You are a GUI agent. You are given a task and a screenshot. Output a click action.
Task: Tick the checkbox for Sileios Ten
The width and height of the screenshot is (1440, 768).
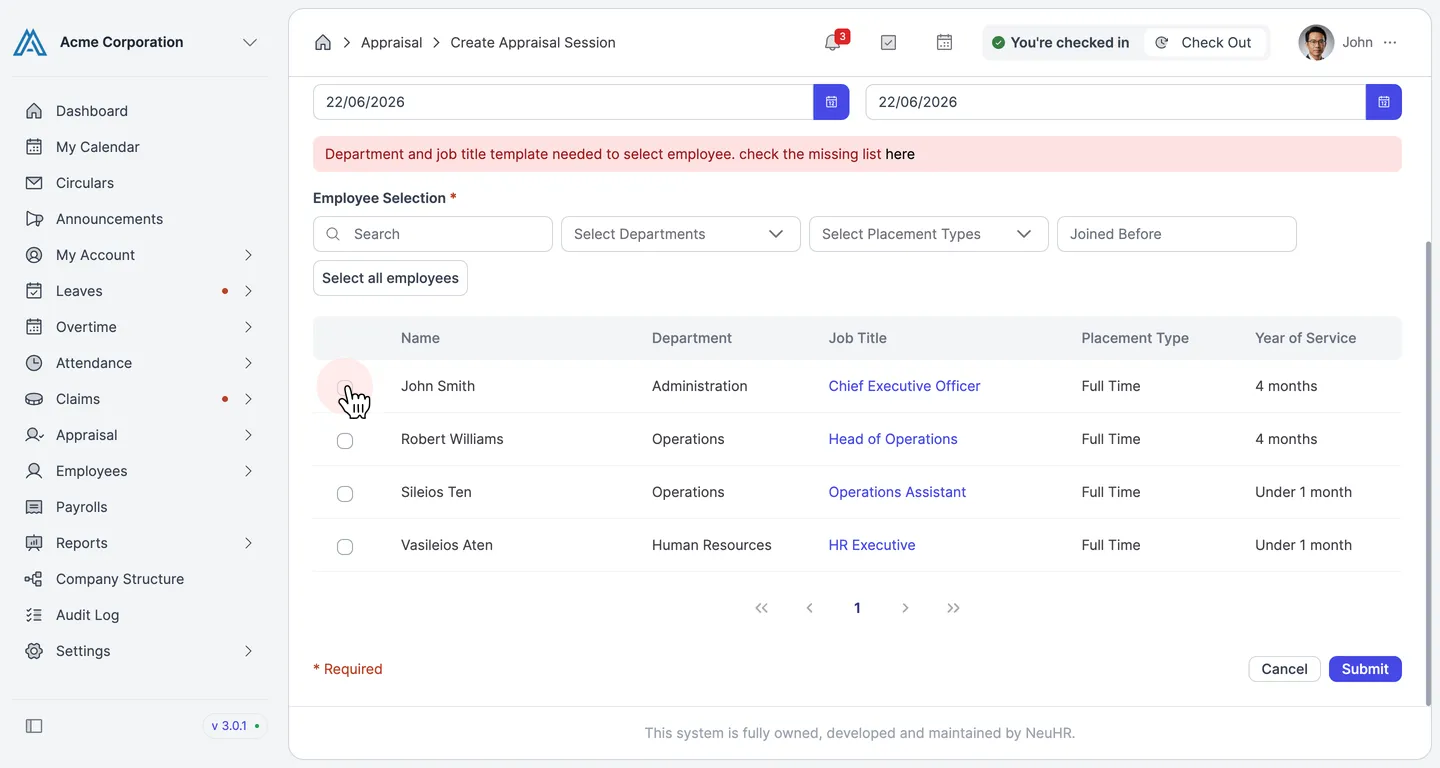point(345,494)
